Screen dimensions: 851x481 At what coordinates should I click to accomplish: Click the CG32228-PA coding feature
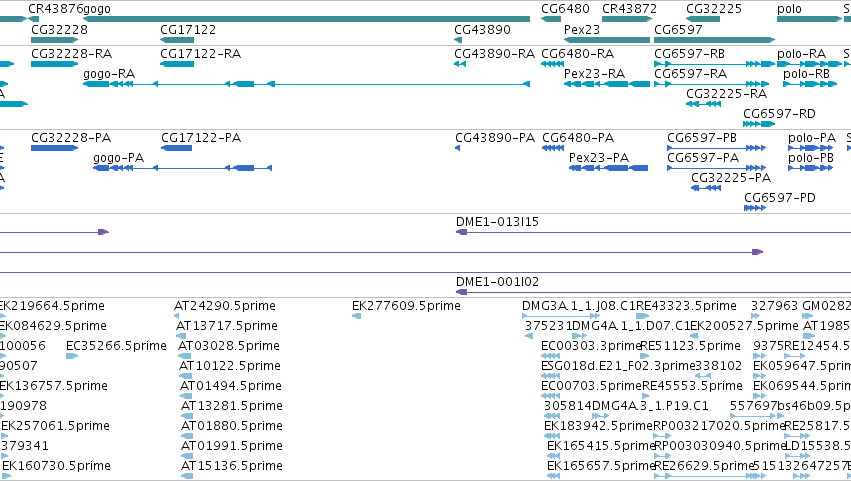54,148
